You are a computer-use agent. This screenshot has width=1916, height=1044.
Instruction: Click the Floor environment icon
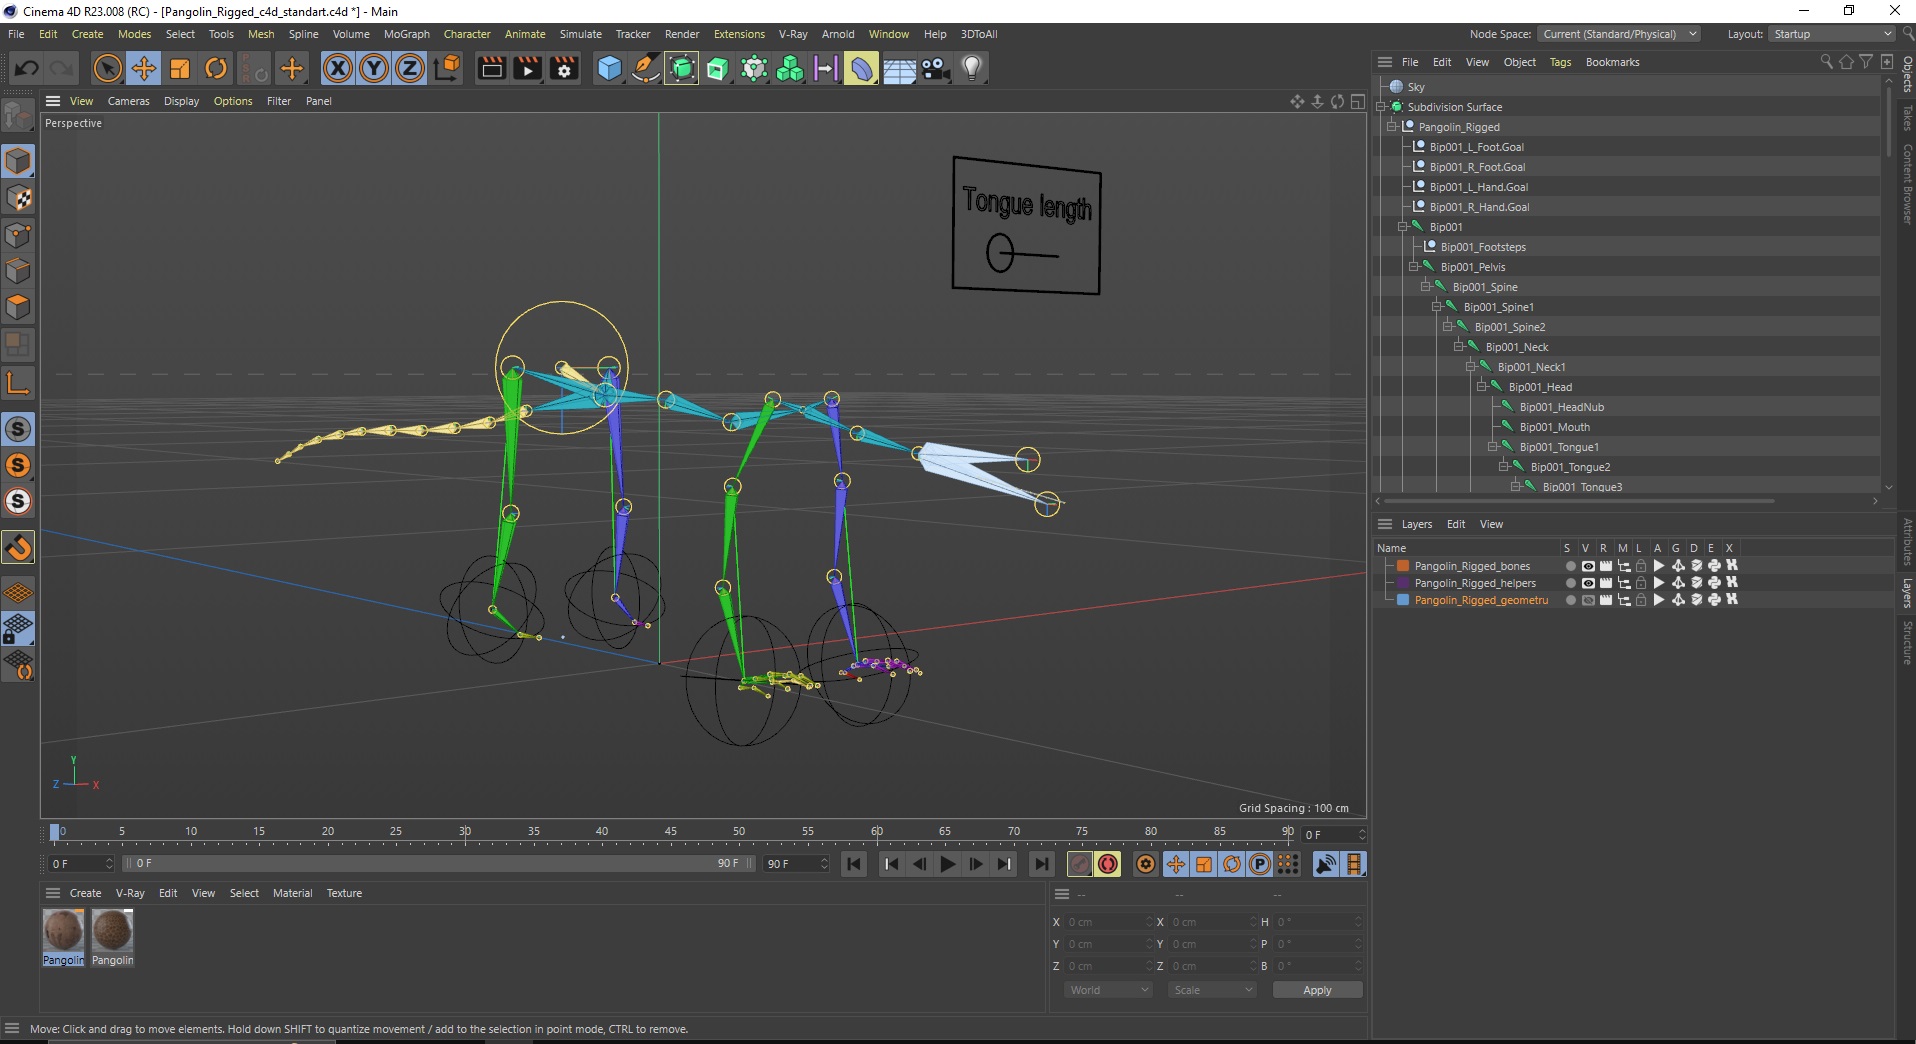point(898,68)
